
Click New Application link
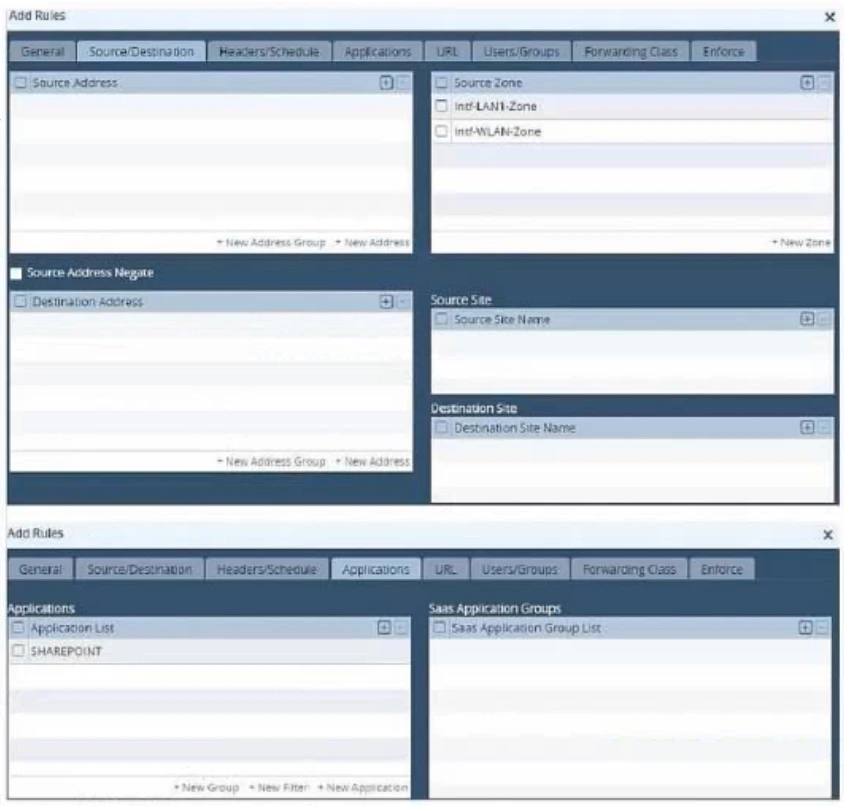point(362,788)
